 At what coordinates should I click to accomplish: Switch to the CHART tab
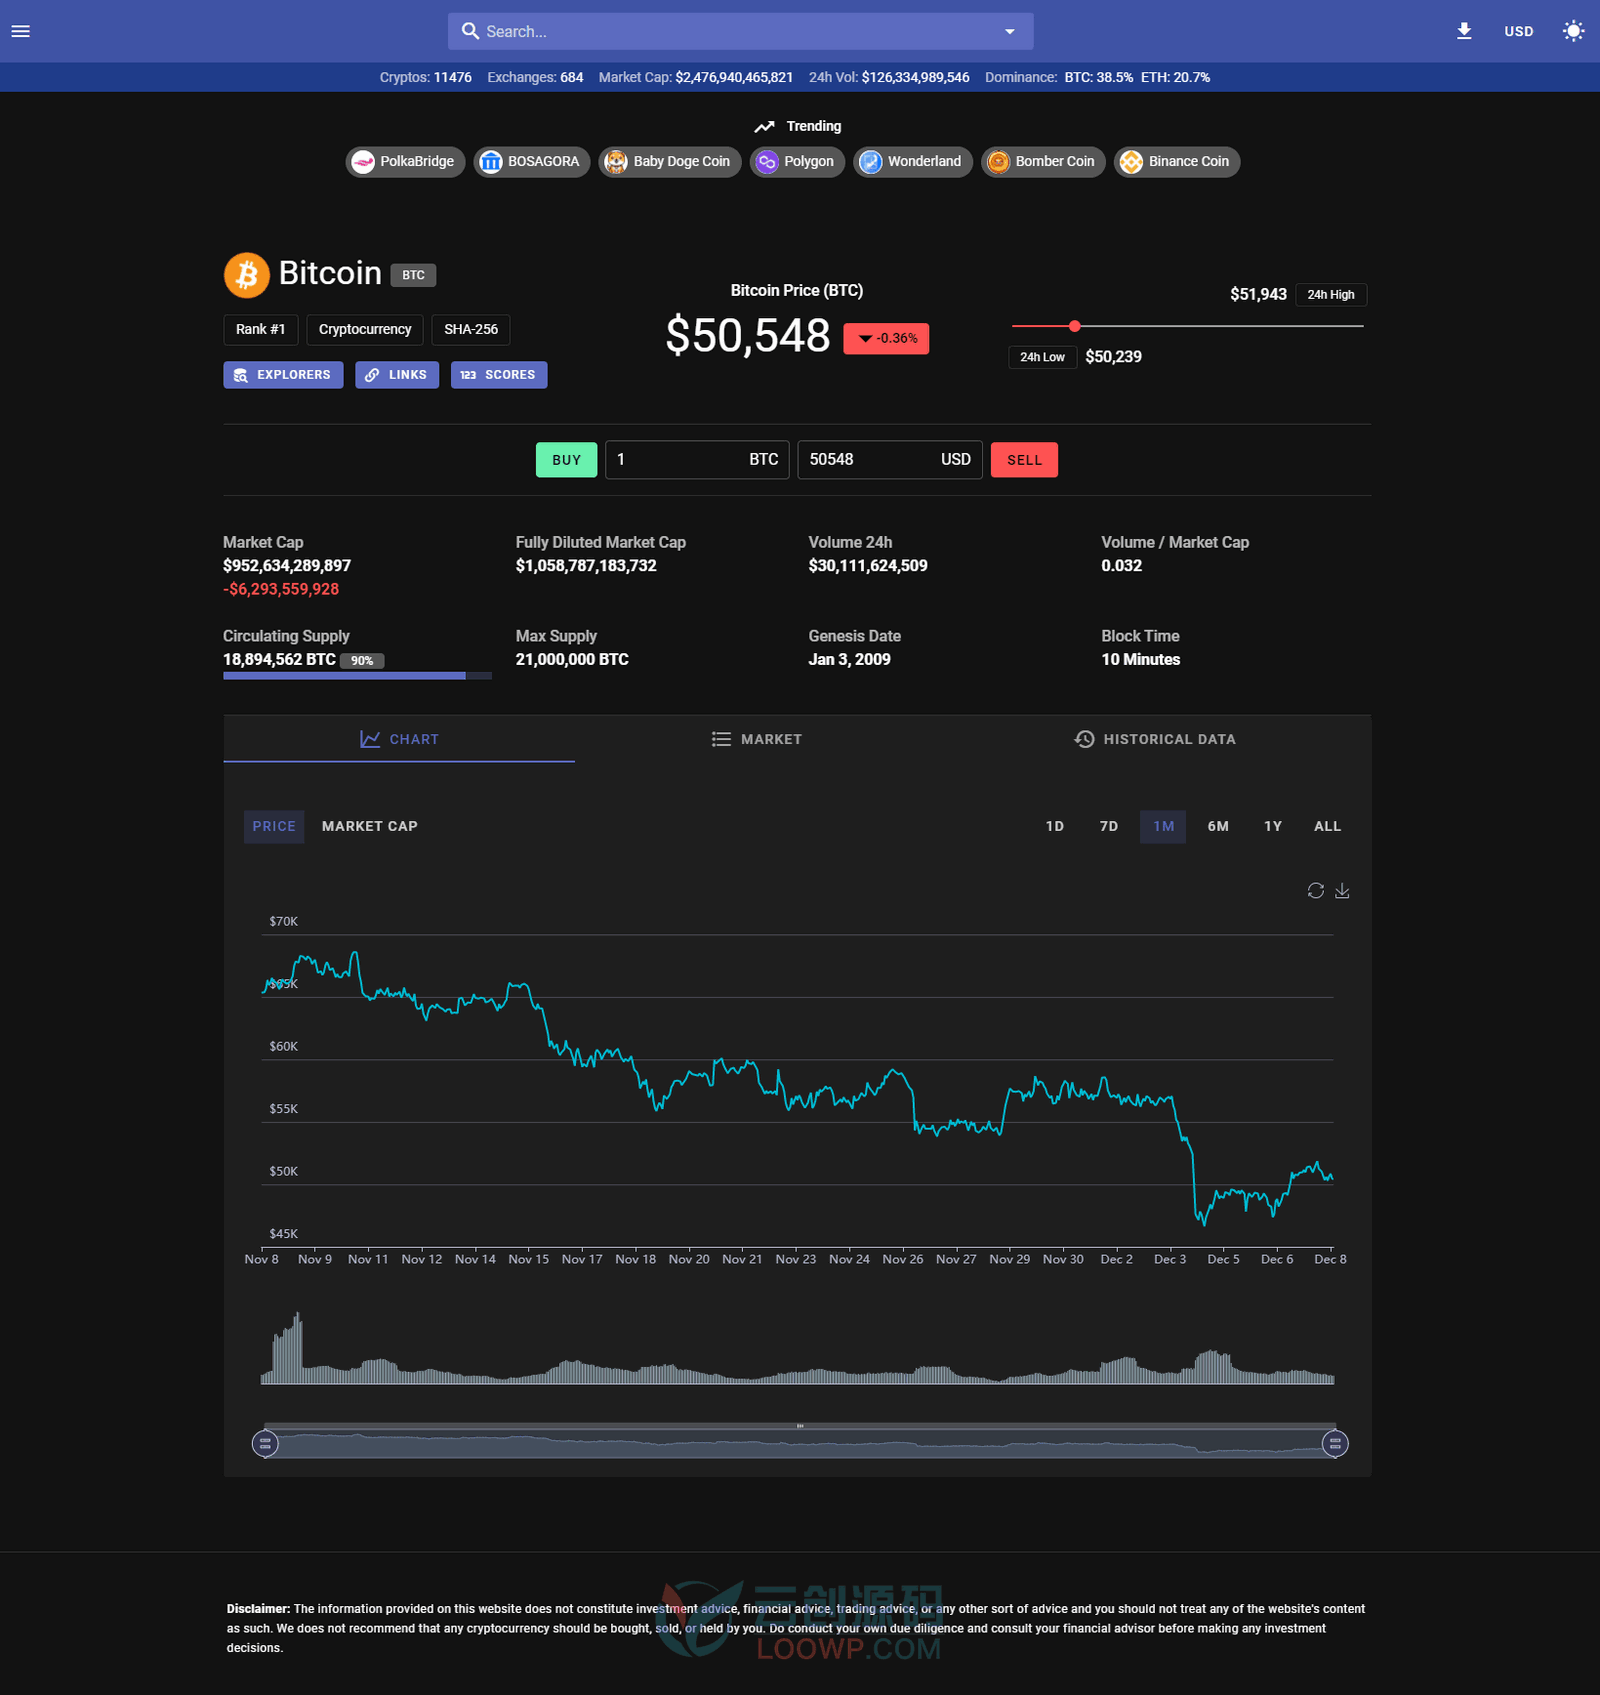click(399, 739)
